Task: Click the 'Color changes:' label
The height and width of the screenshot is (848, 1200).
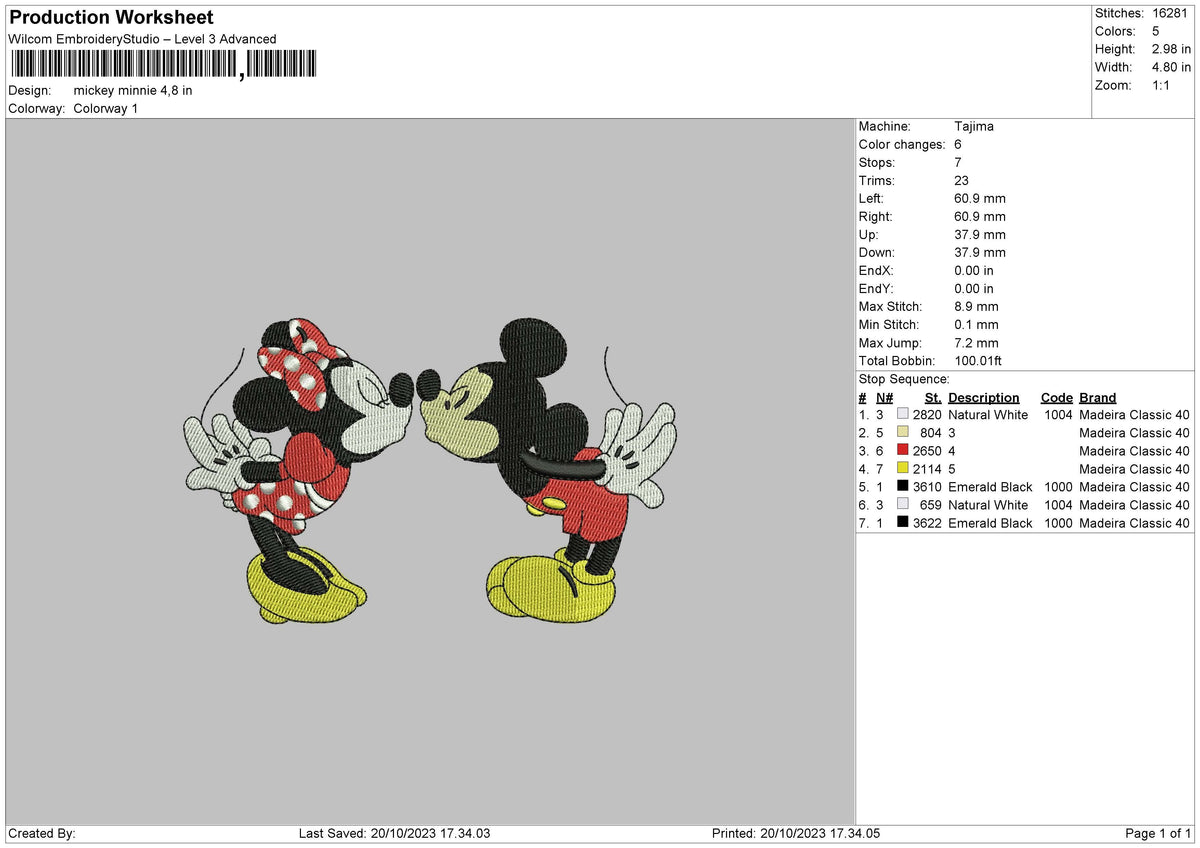Action: point(902,145)
